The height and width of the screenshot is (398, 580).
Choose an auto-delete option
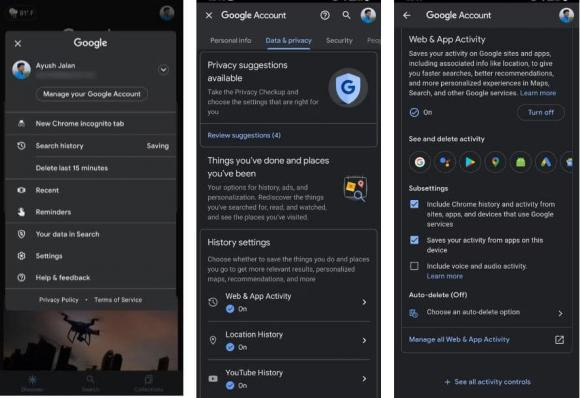point(487,313)
